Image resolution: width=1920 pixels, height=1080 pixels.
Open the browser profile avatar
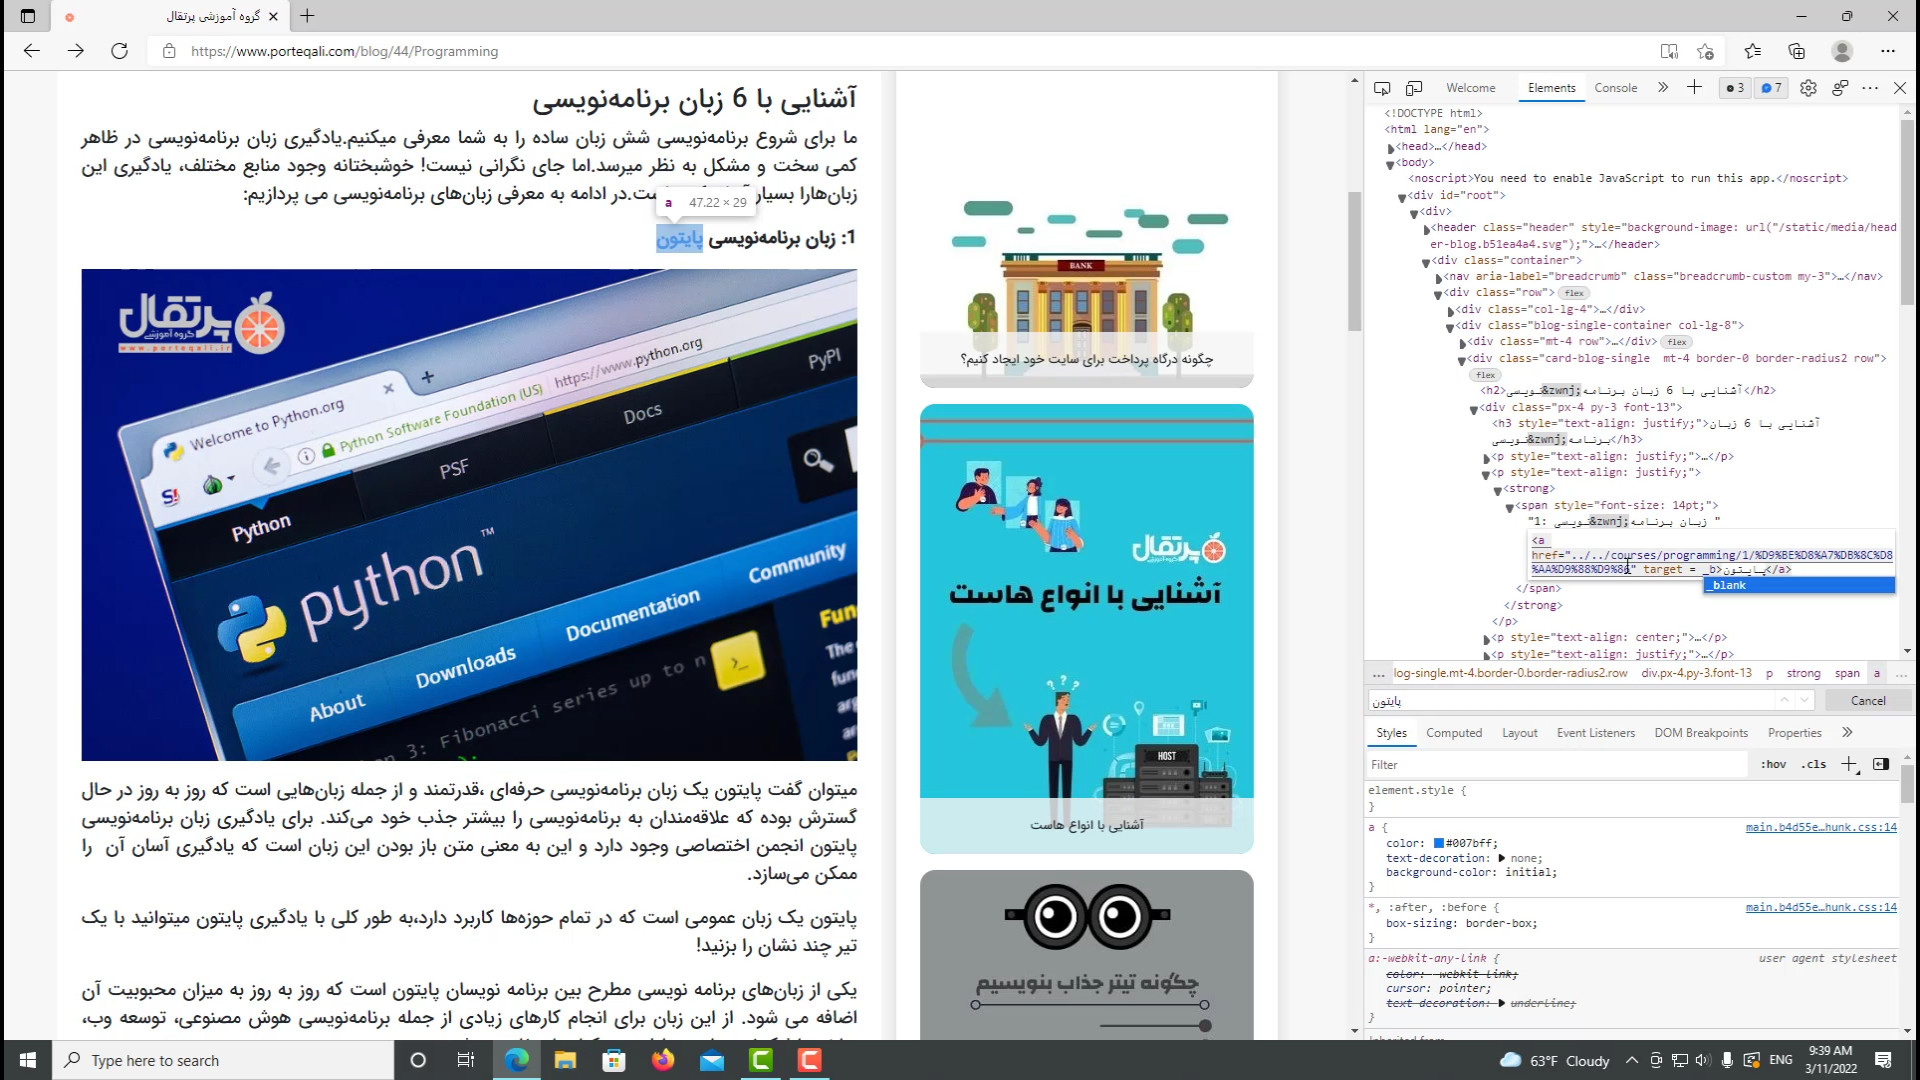pyautogui.click(x=1842, y=51)
